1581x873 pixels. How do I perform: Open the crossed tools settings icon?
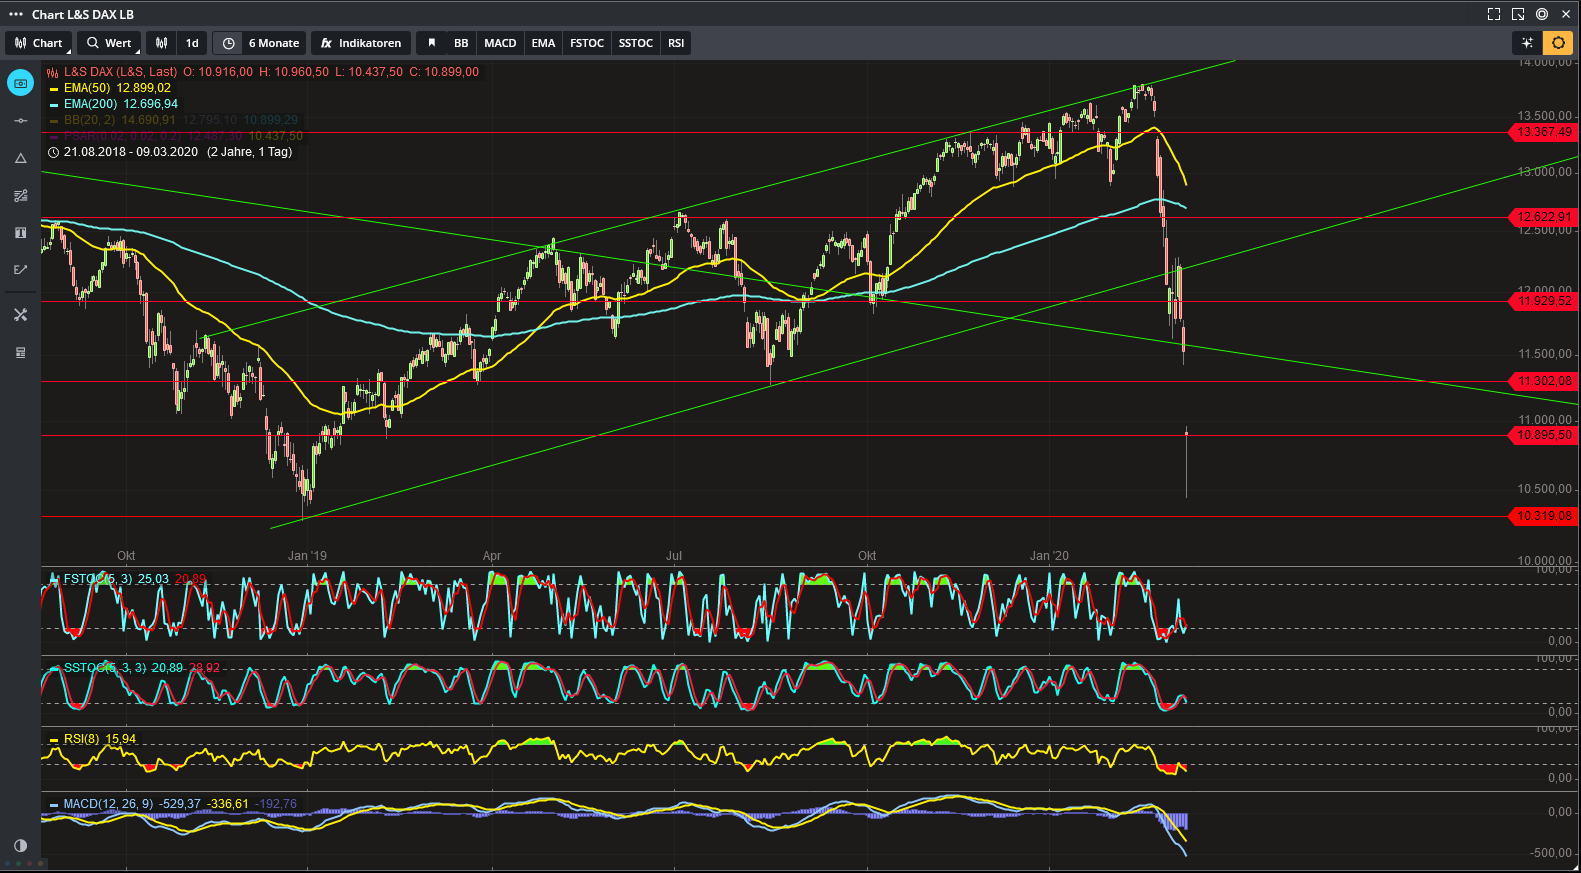pos(20,315)
